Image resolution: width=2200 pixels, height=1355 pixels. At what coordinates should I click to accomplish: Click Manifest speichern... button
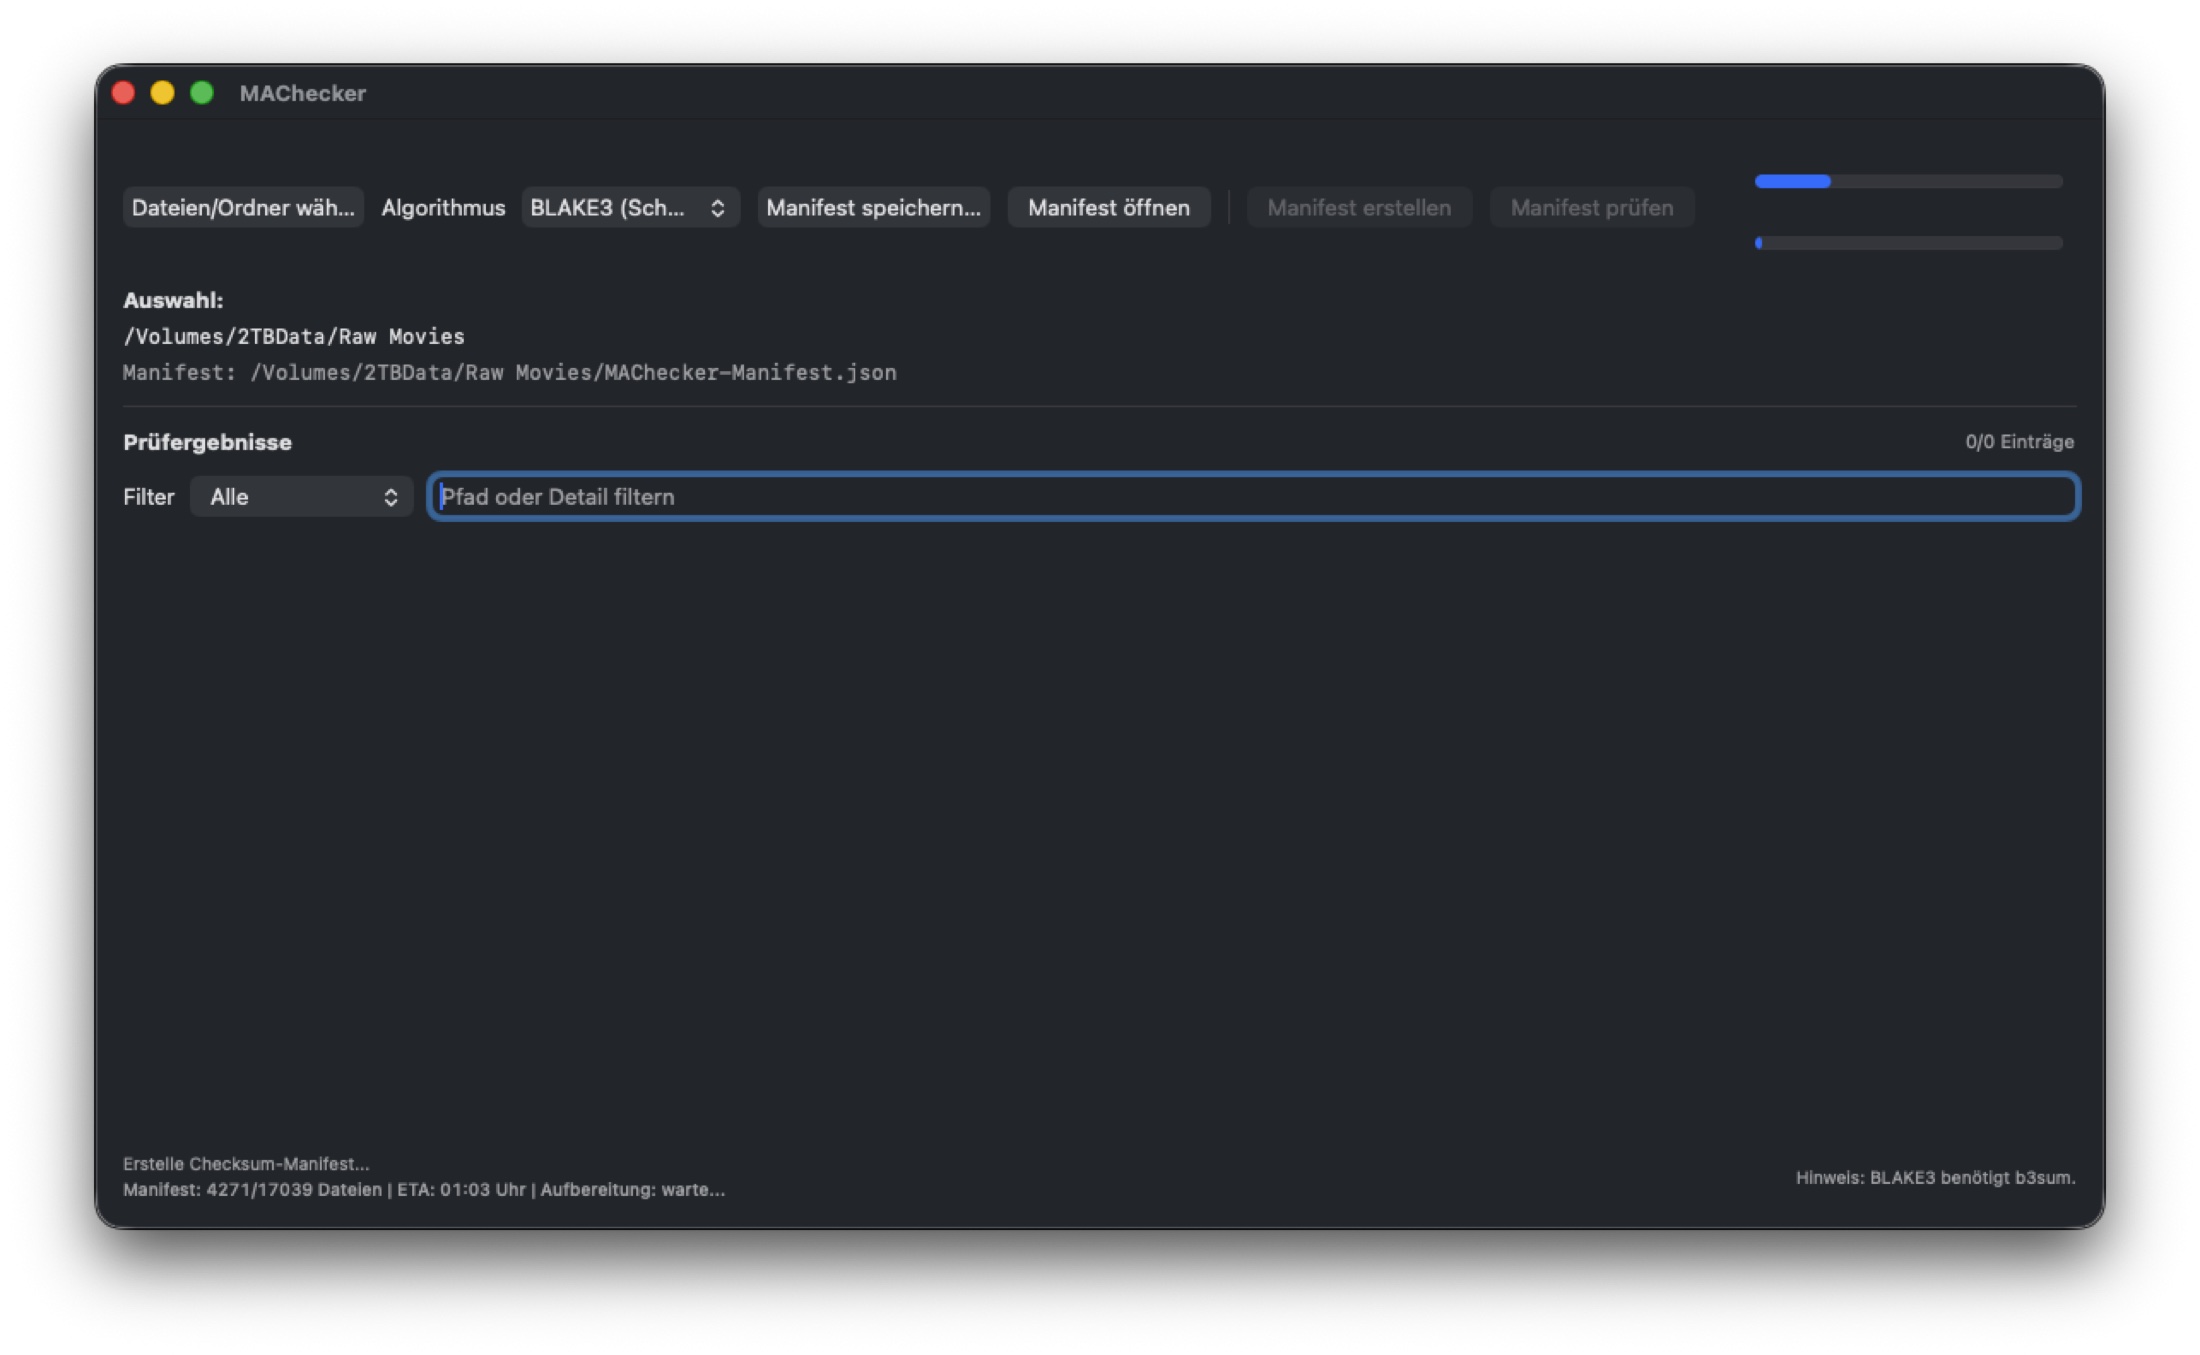point(873,208)
